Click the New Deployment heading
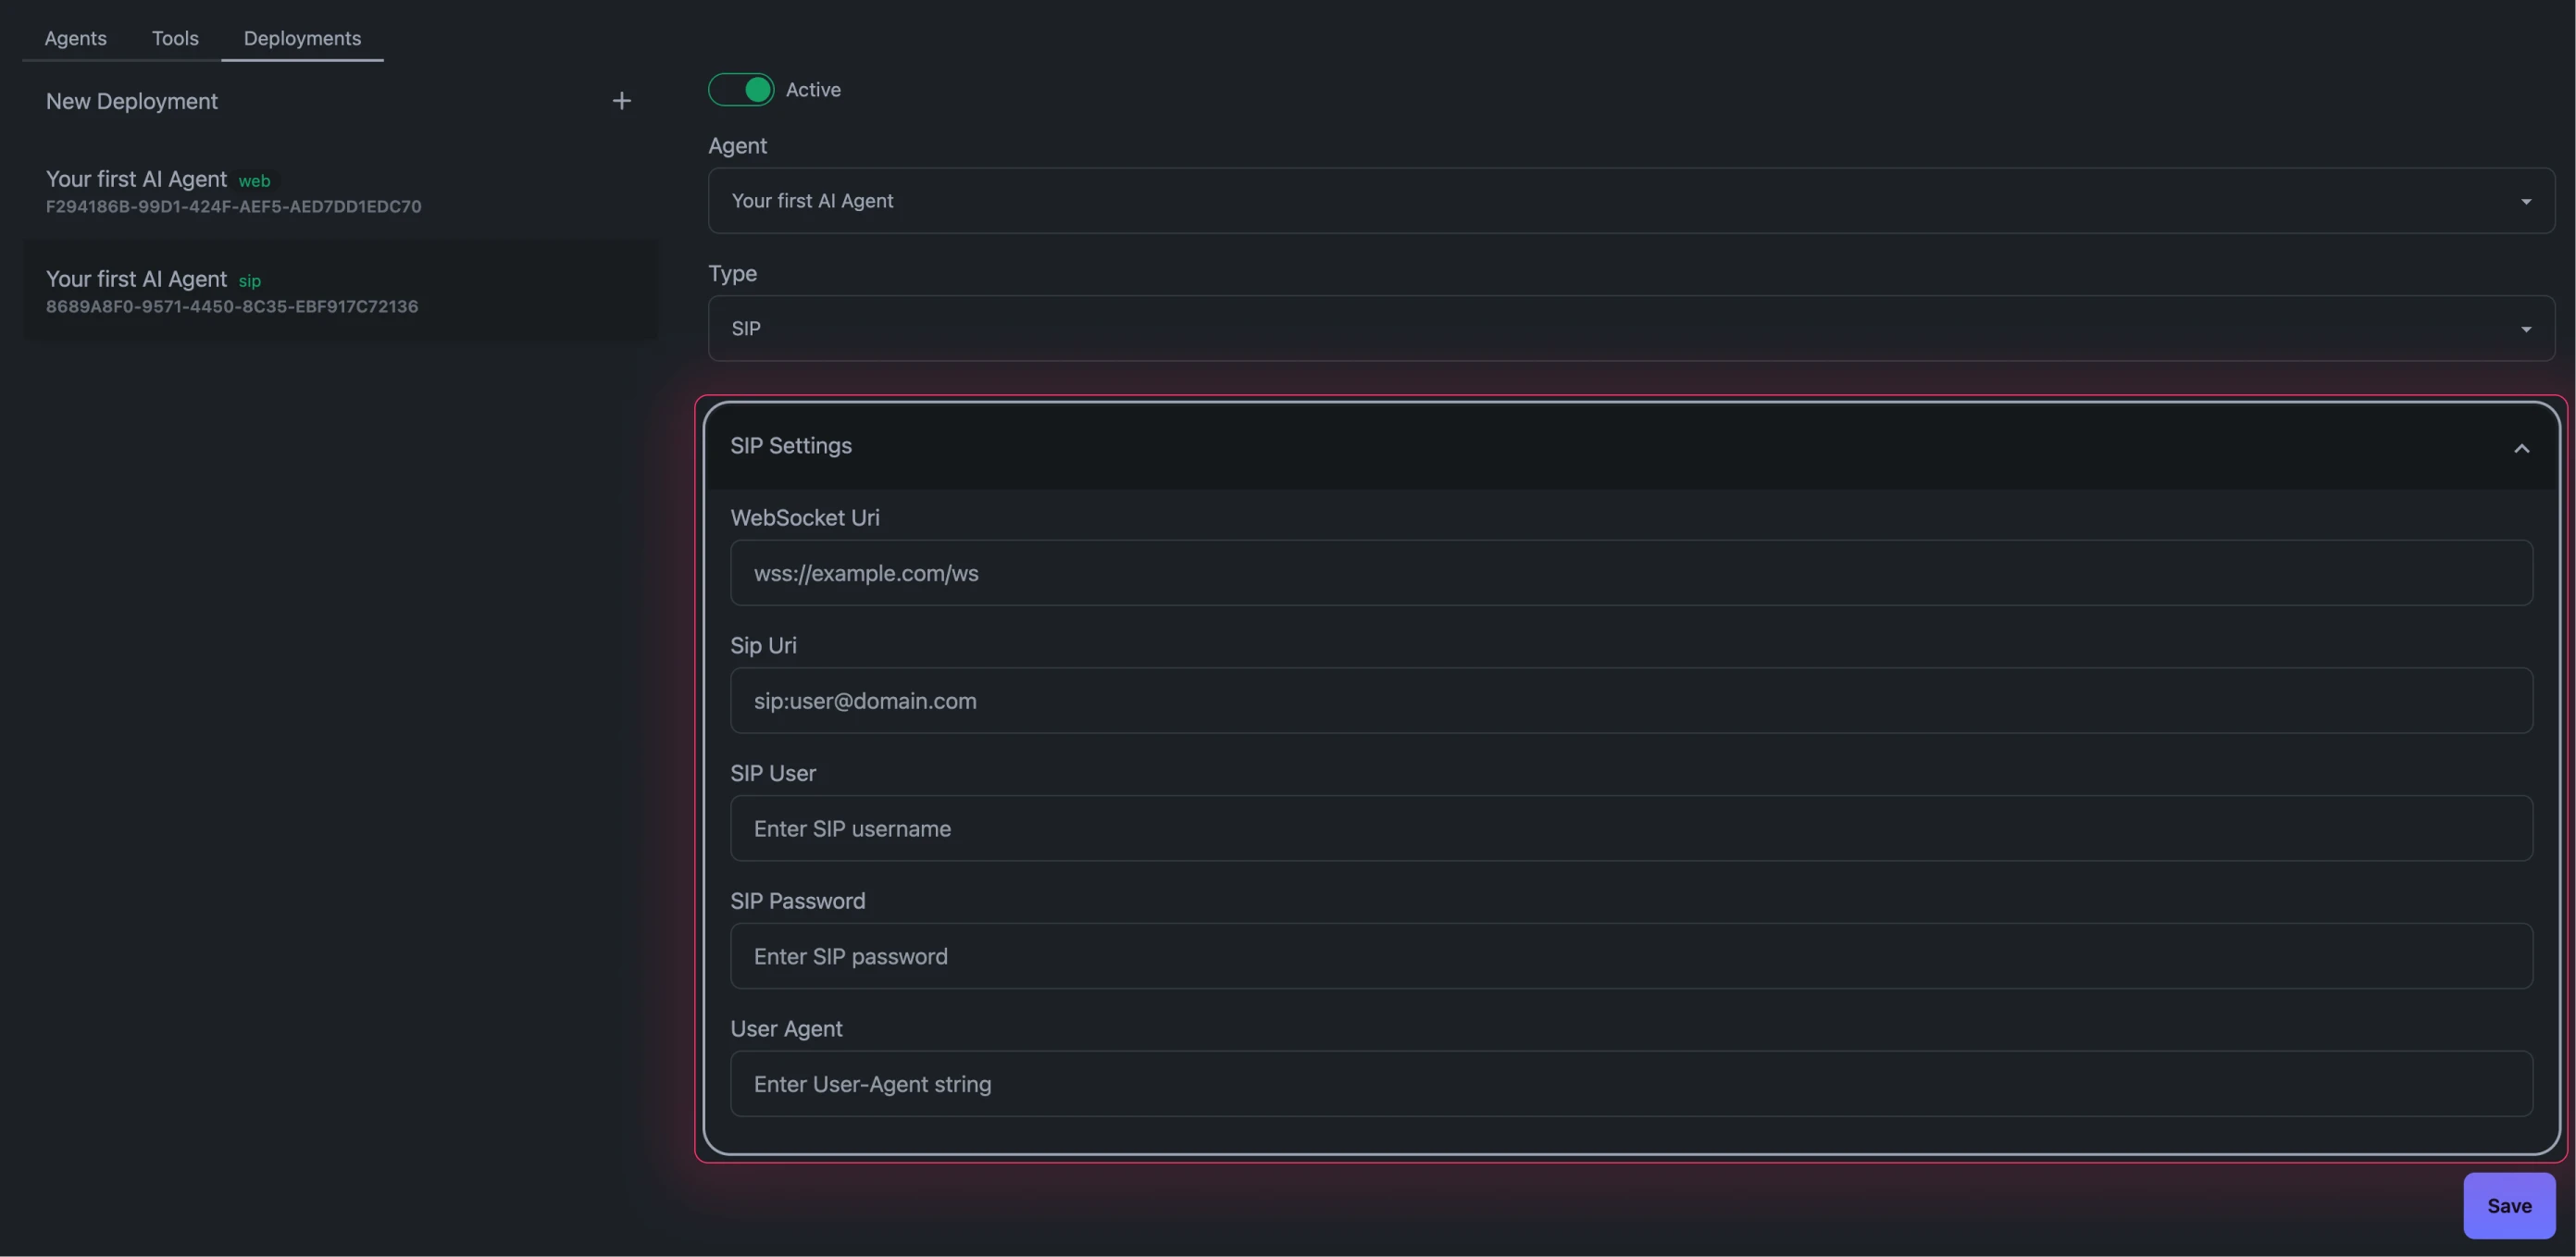This screenshot has height=1257, width=2576. 132,102
